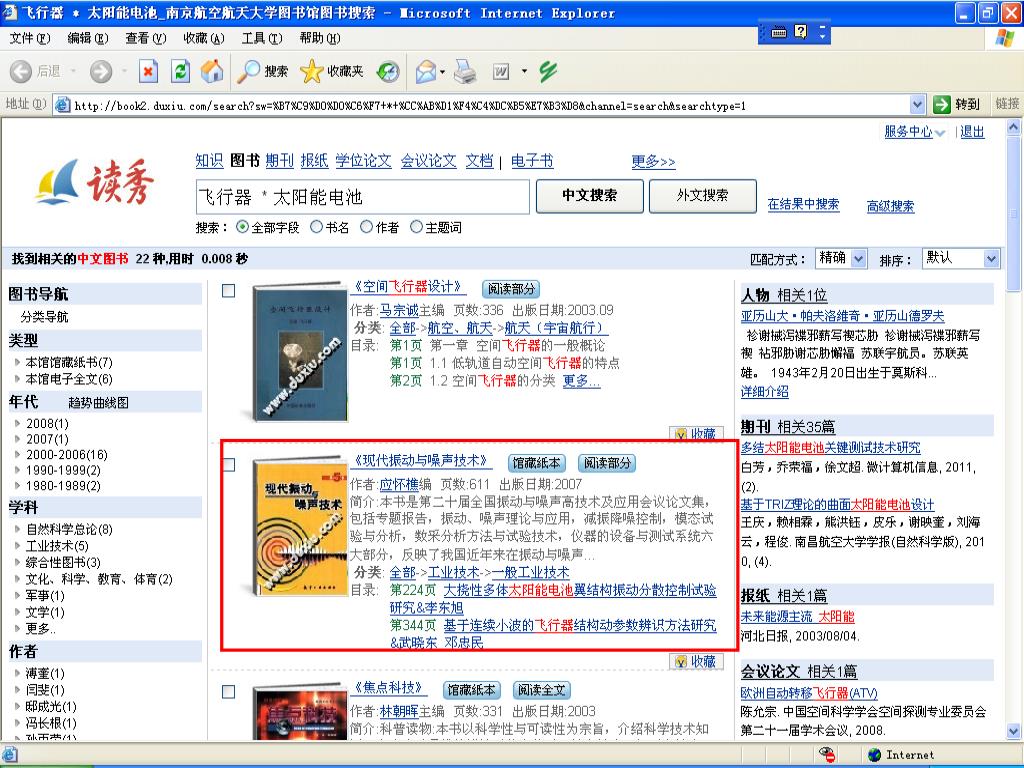Switch to the 学位论文 search tab

tap(363, 161)
